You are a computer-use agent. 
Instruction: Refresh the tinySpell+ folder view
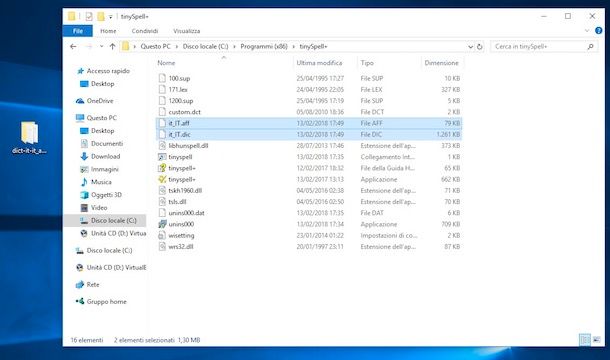pos(480,47)
